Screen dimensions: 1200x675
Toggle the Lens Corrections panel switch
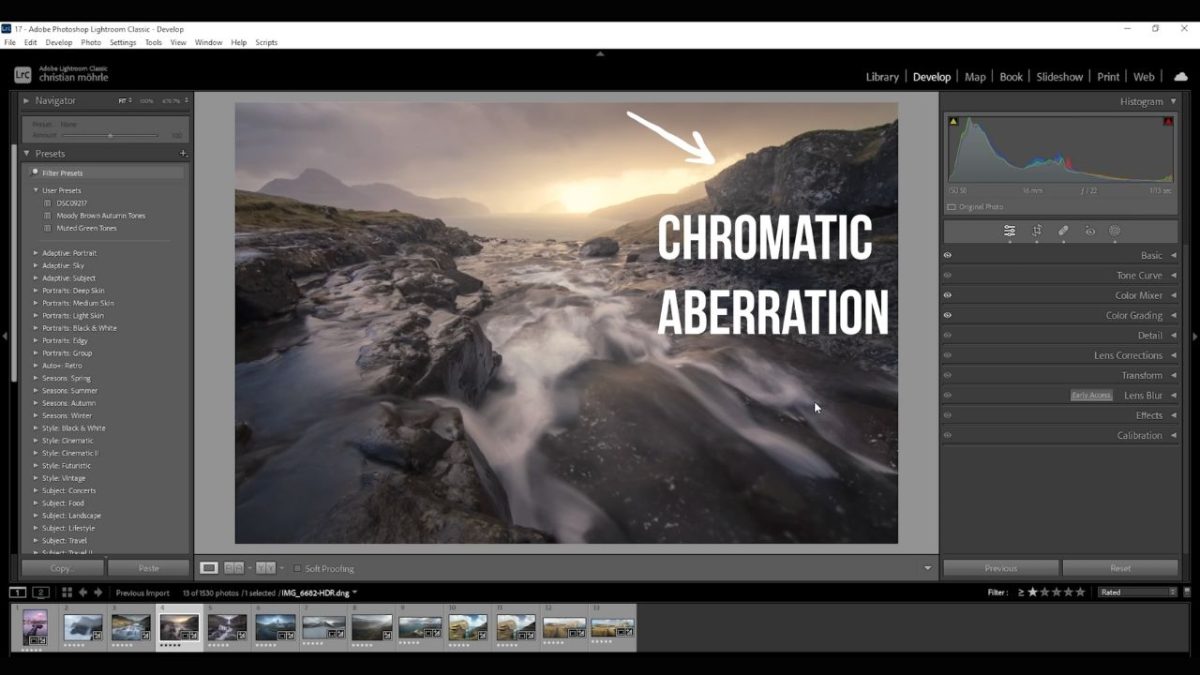947,355
